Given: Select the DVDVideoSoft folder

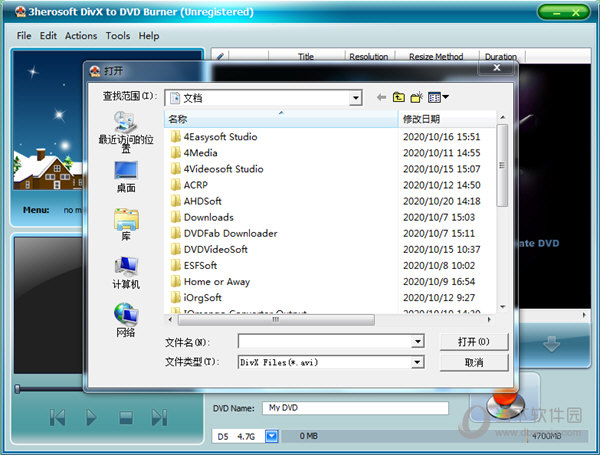Looking at the screenshot, I should click(x=209, y=249).
